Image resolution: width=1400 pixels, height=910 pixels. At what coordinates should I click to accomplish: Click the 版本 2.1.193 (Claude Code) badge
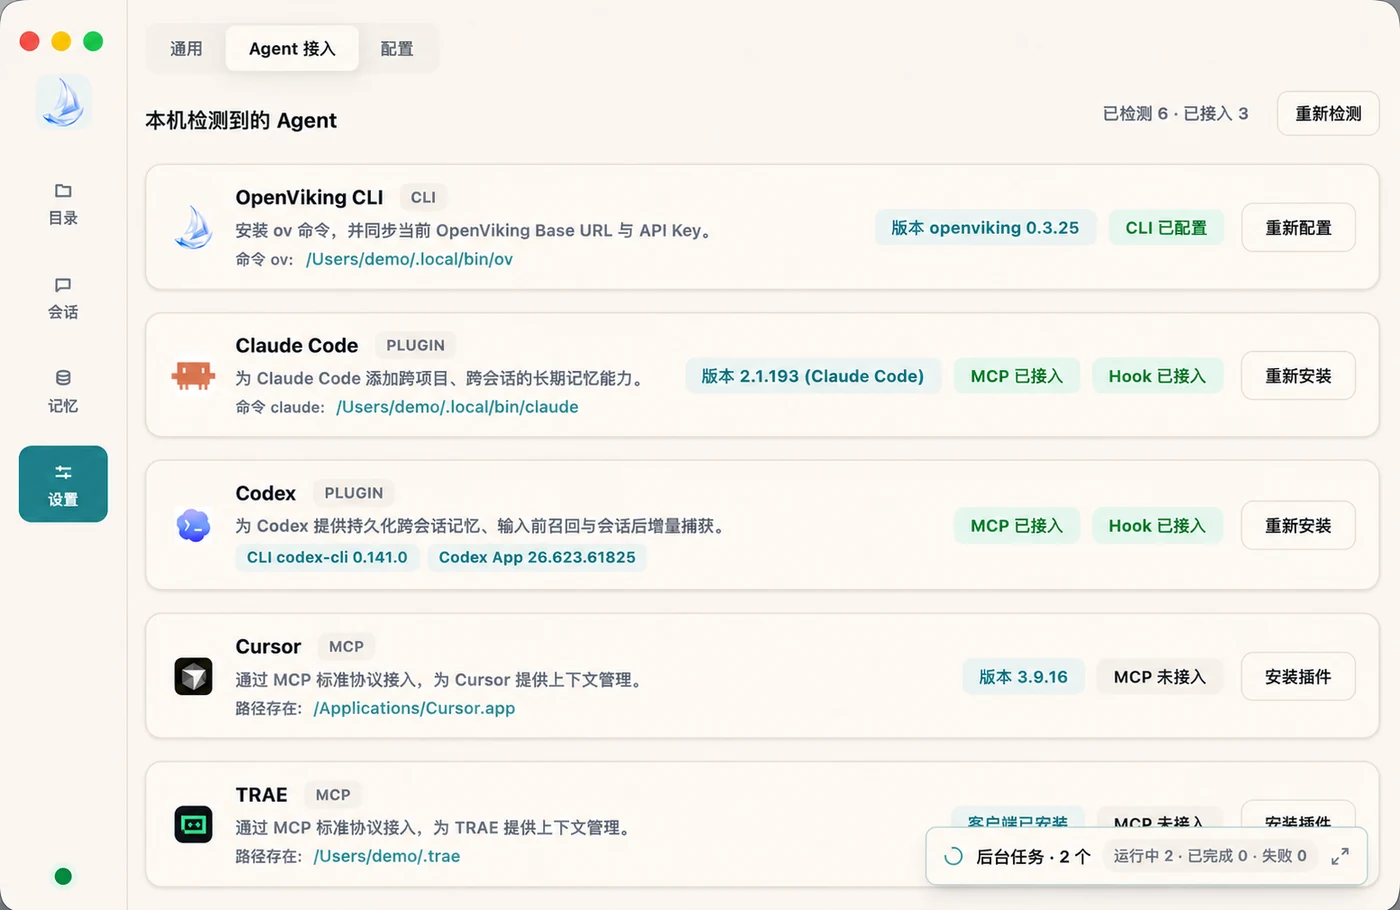pyautogui.click(x=812, y=376)
